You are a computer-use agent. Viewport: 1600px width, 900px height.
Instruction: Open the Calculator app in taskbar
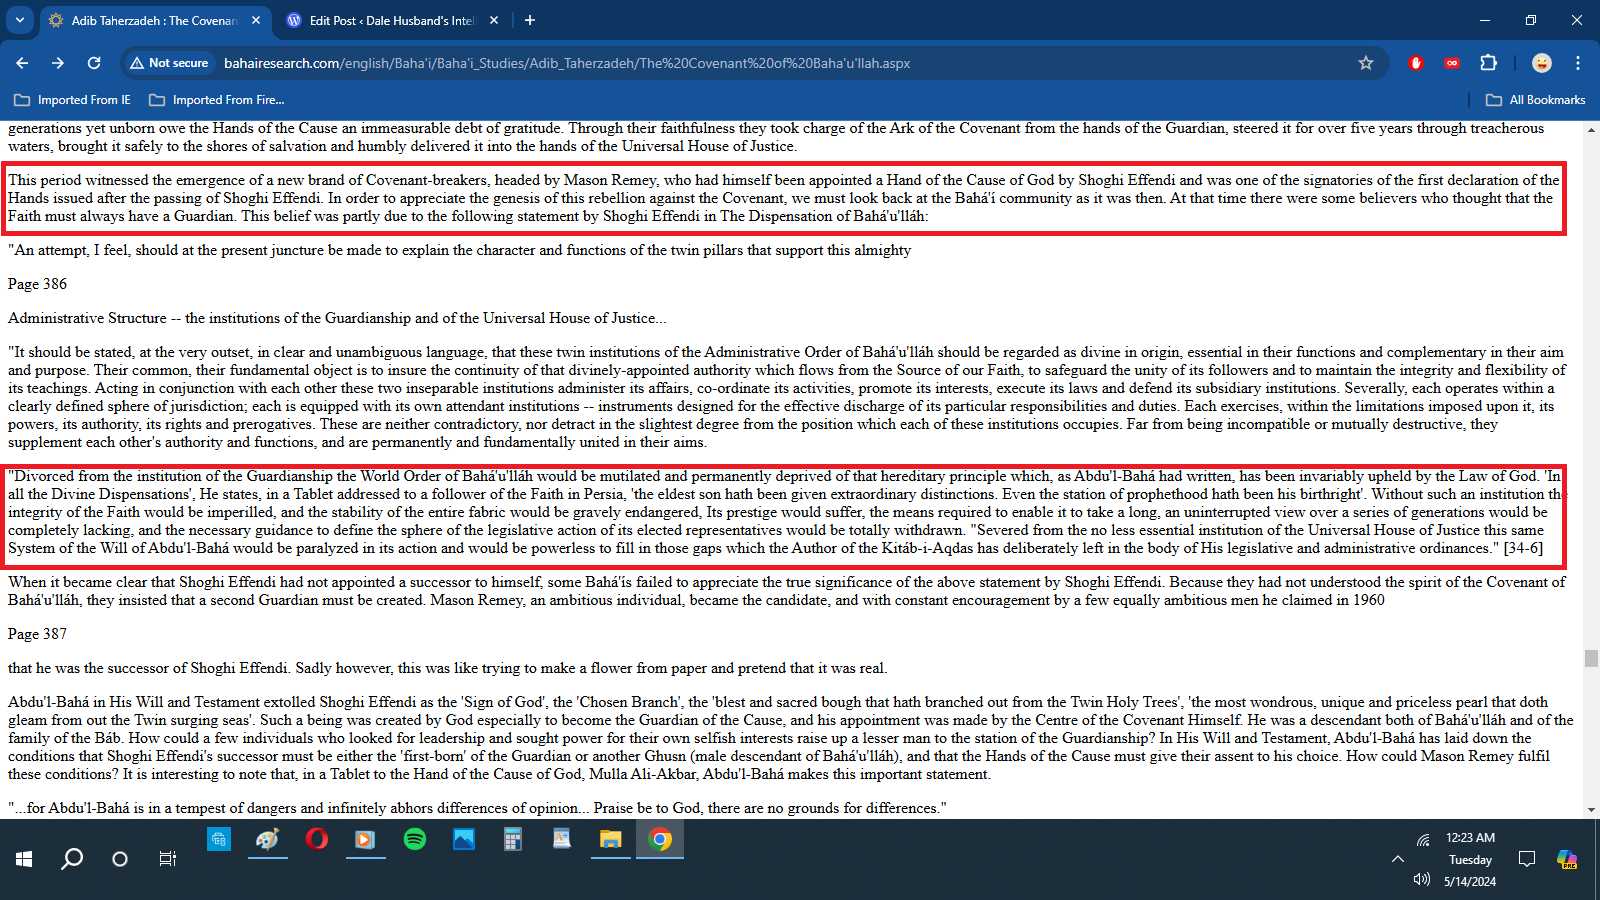pos(513,839)
